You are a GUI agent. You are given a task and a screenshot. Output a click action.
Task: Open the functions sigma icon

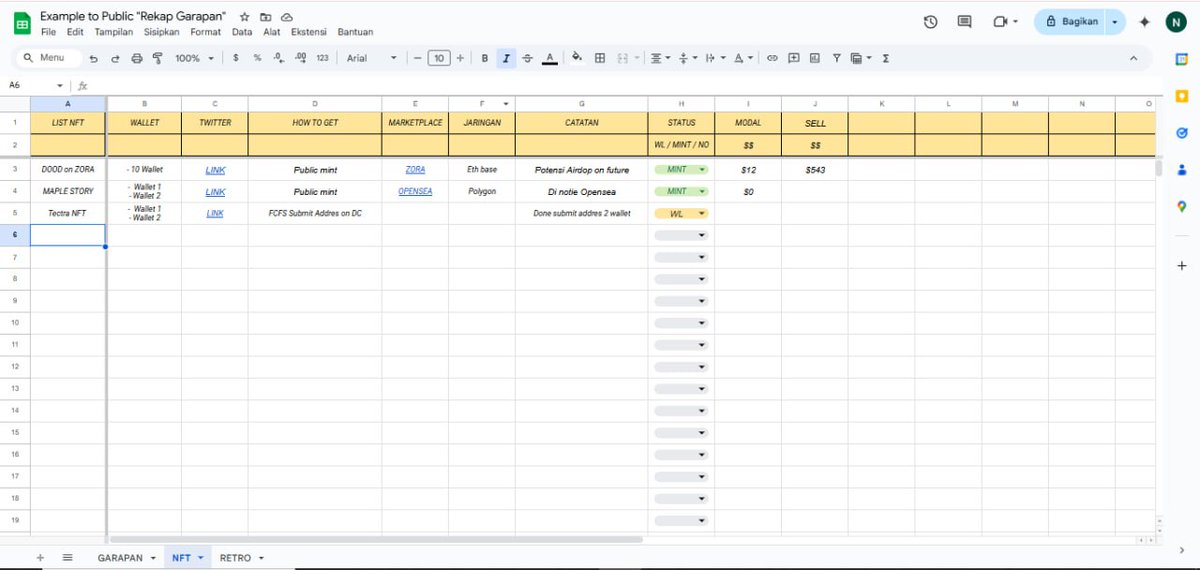pos(886,58)
